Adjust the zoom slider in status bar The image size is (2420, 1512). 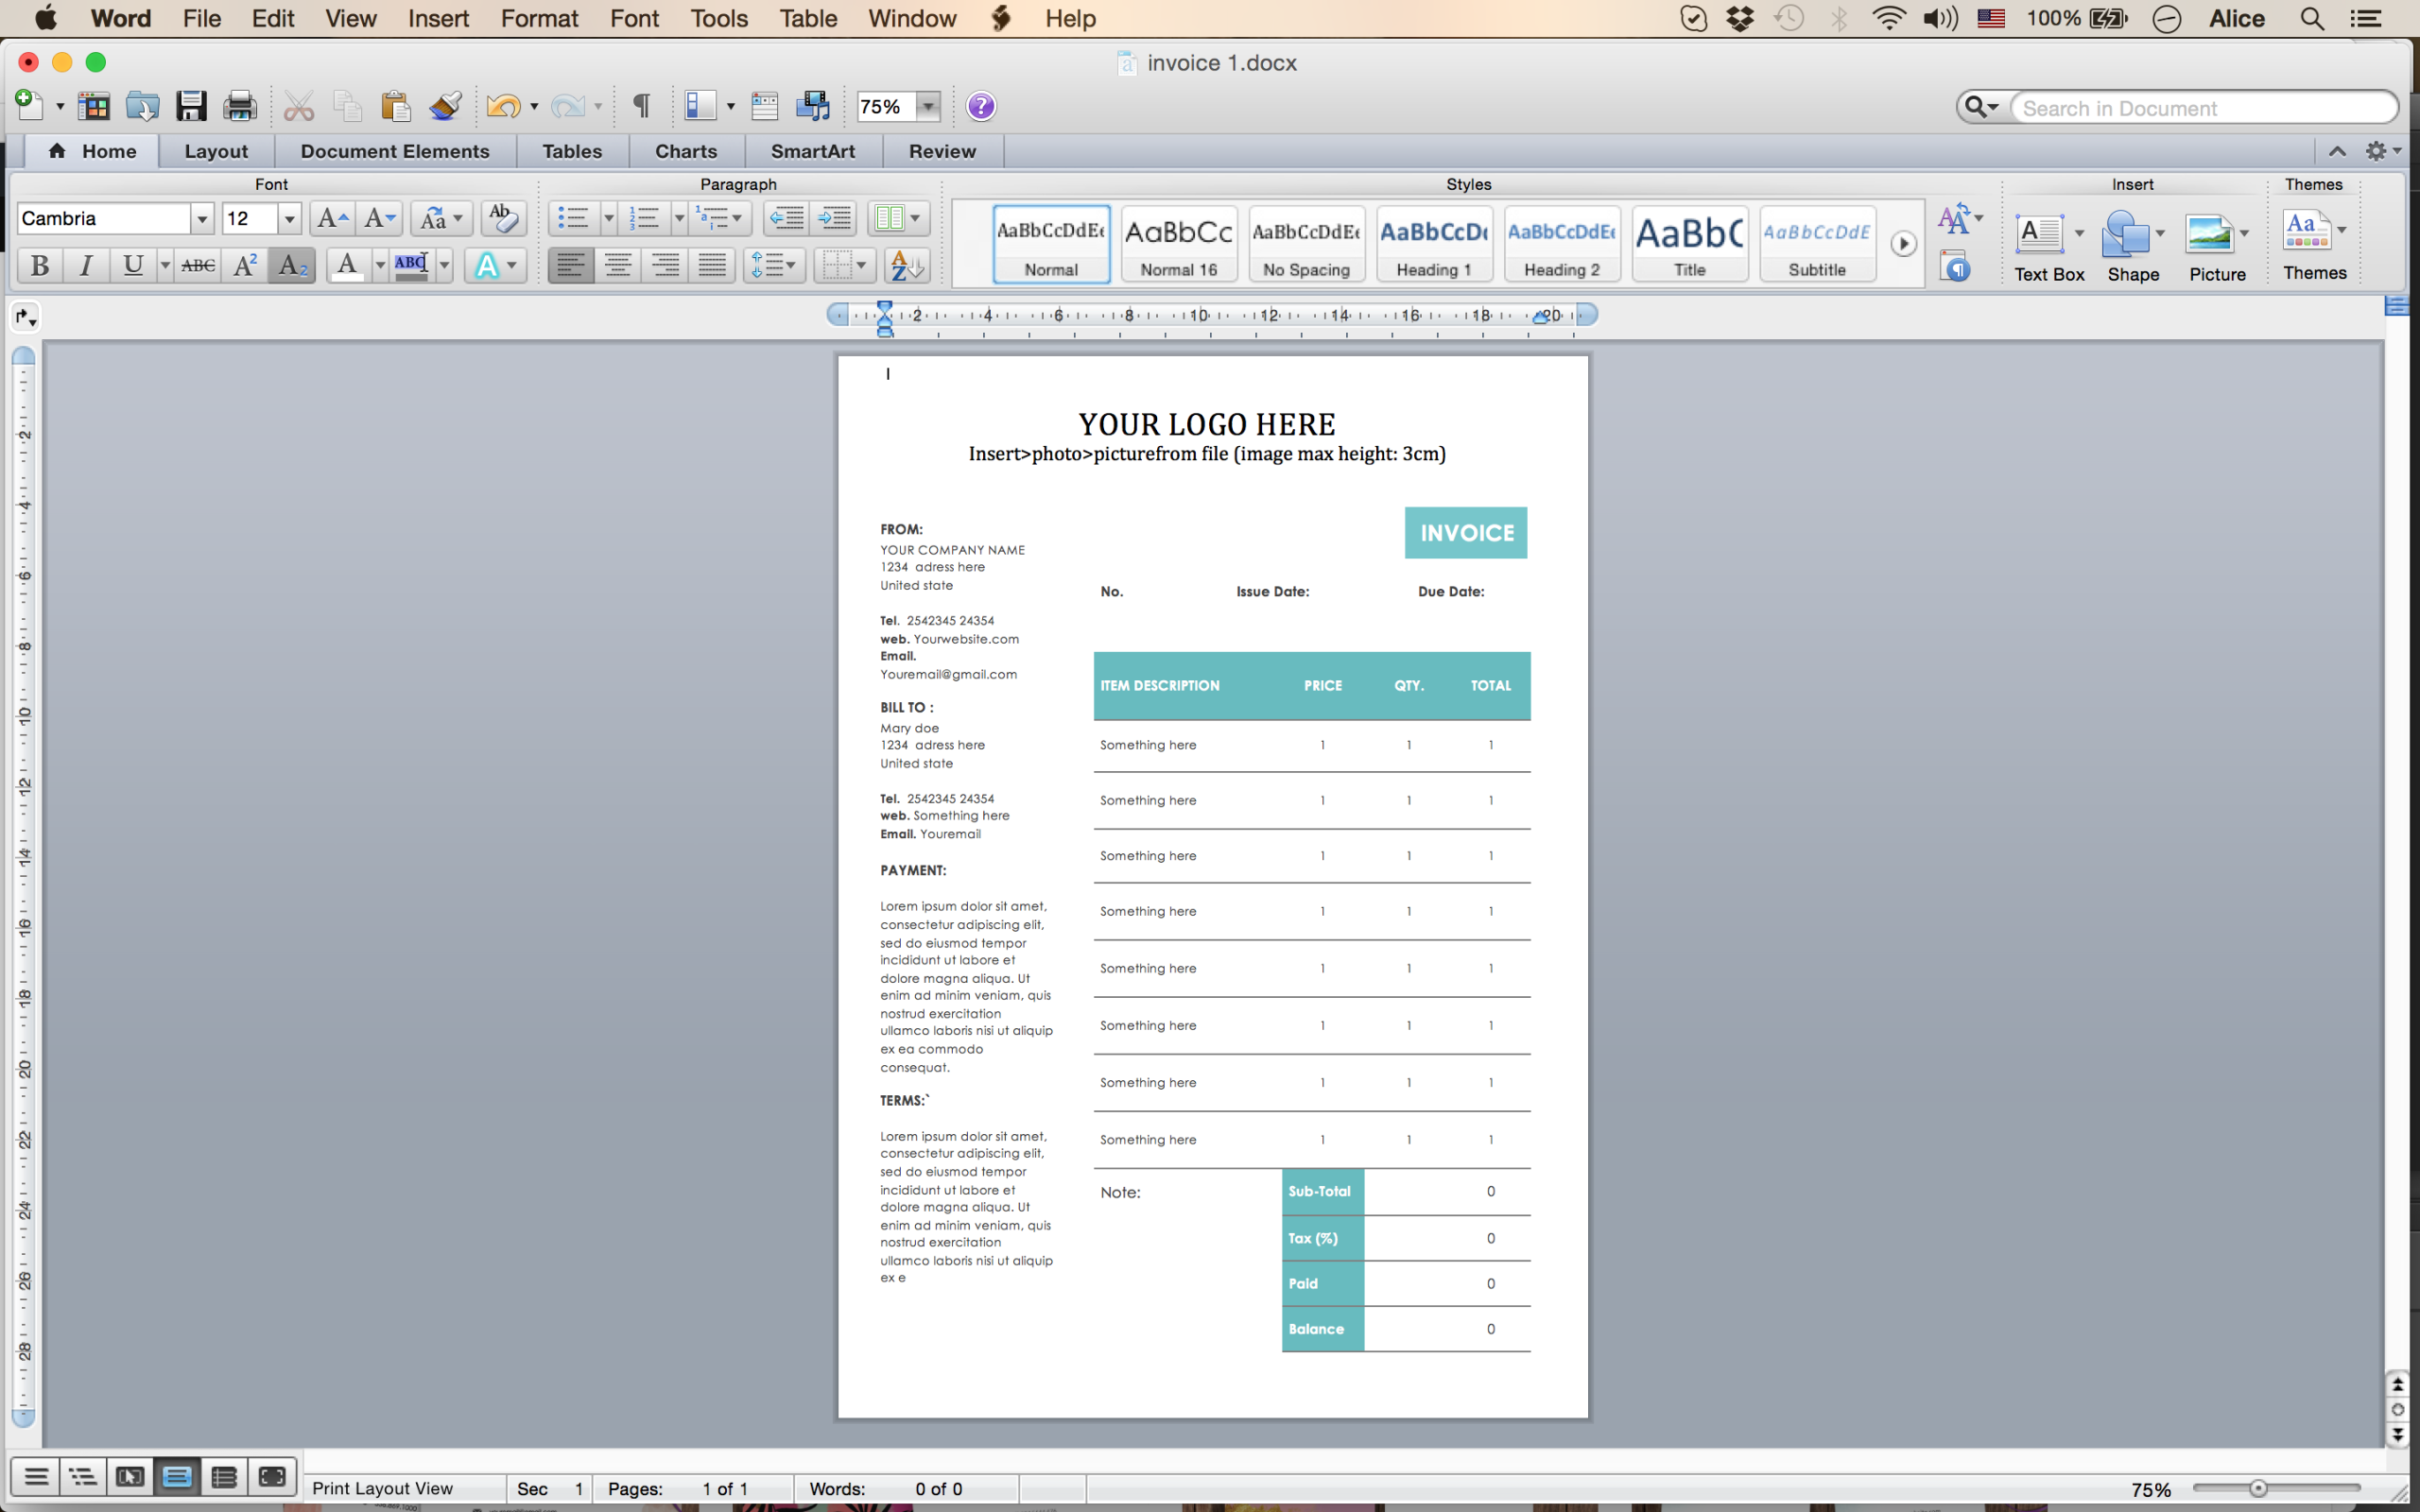[2258, 1488]
